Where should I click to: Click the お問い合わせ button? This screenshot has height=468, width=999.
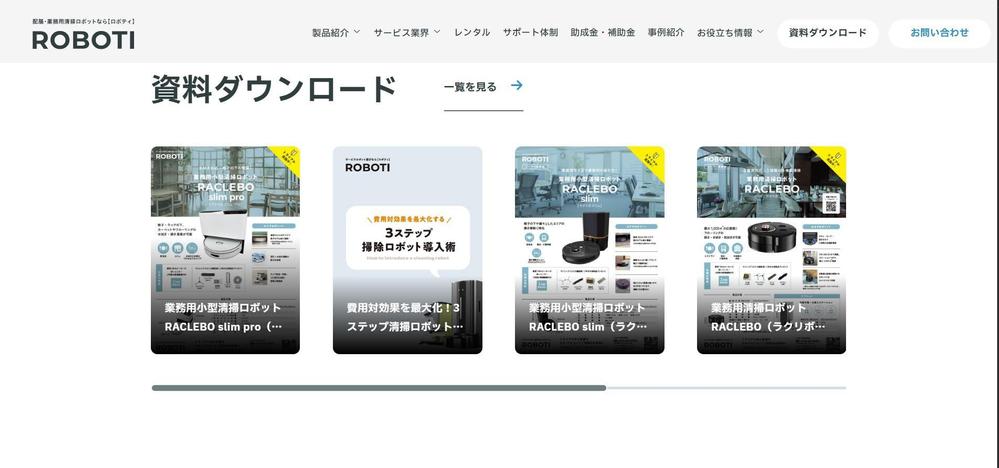point(939,33)
